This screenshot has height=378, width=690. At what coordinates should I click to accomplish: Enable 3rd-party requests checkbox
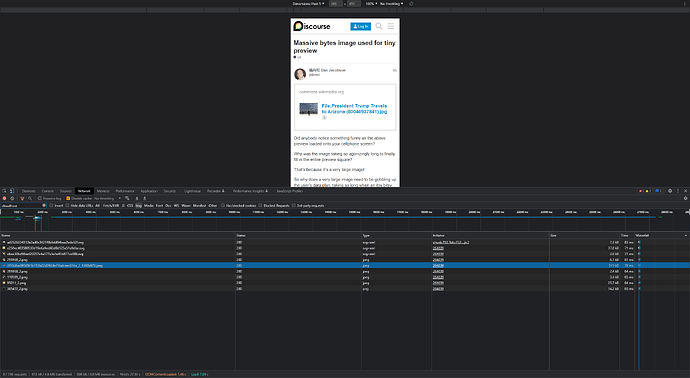pyautogui.click(x=294, y=206)
